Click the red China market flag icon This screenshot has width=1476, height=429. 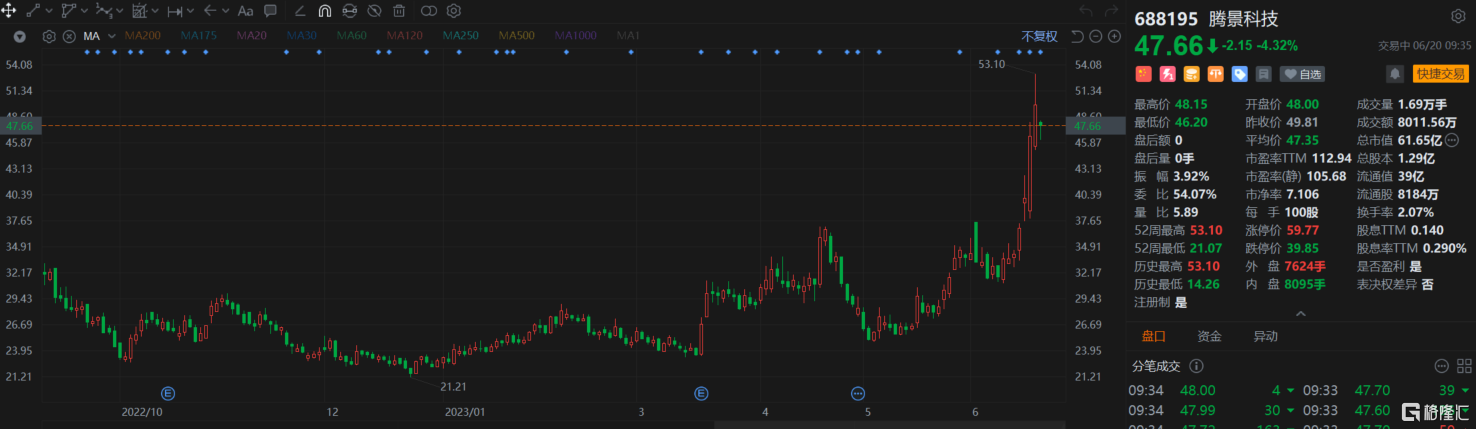click(x=1142, y=74)
